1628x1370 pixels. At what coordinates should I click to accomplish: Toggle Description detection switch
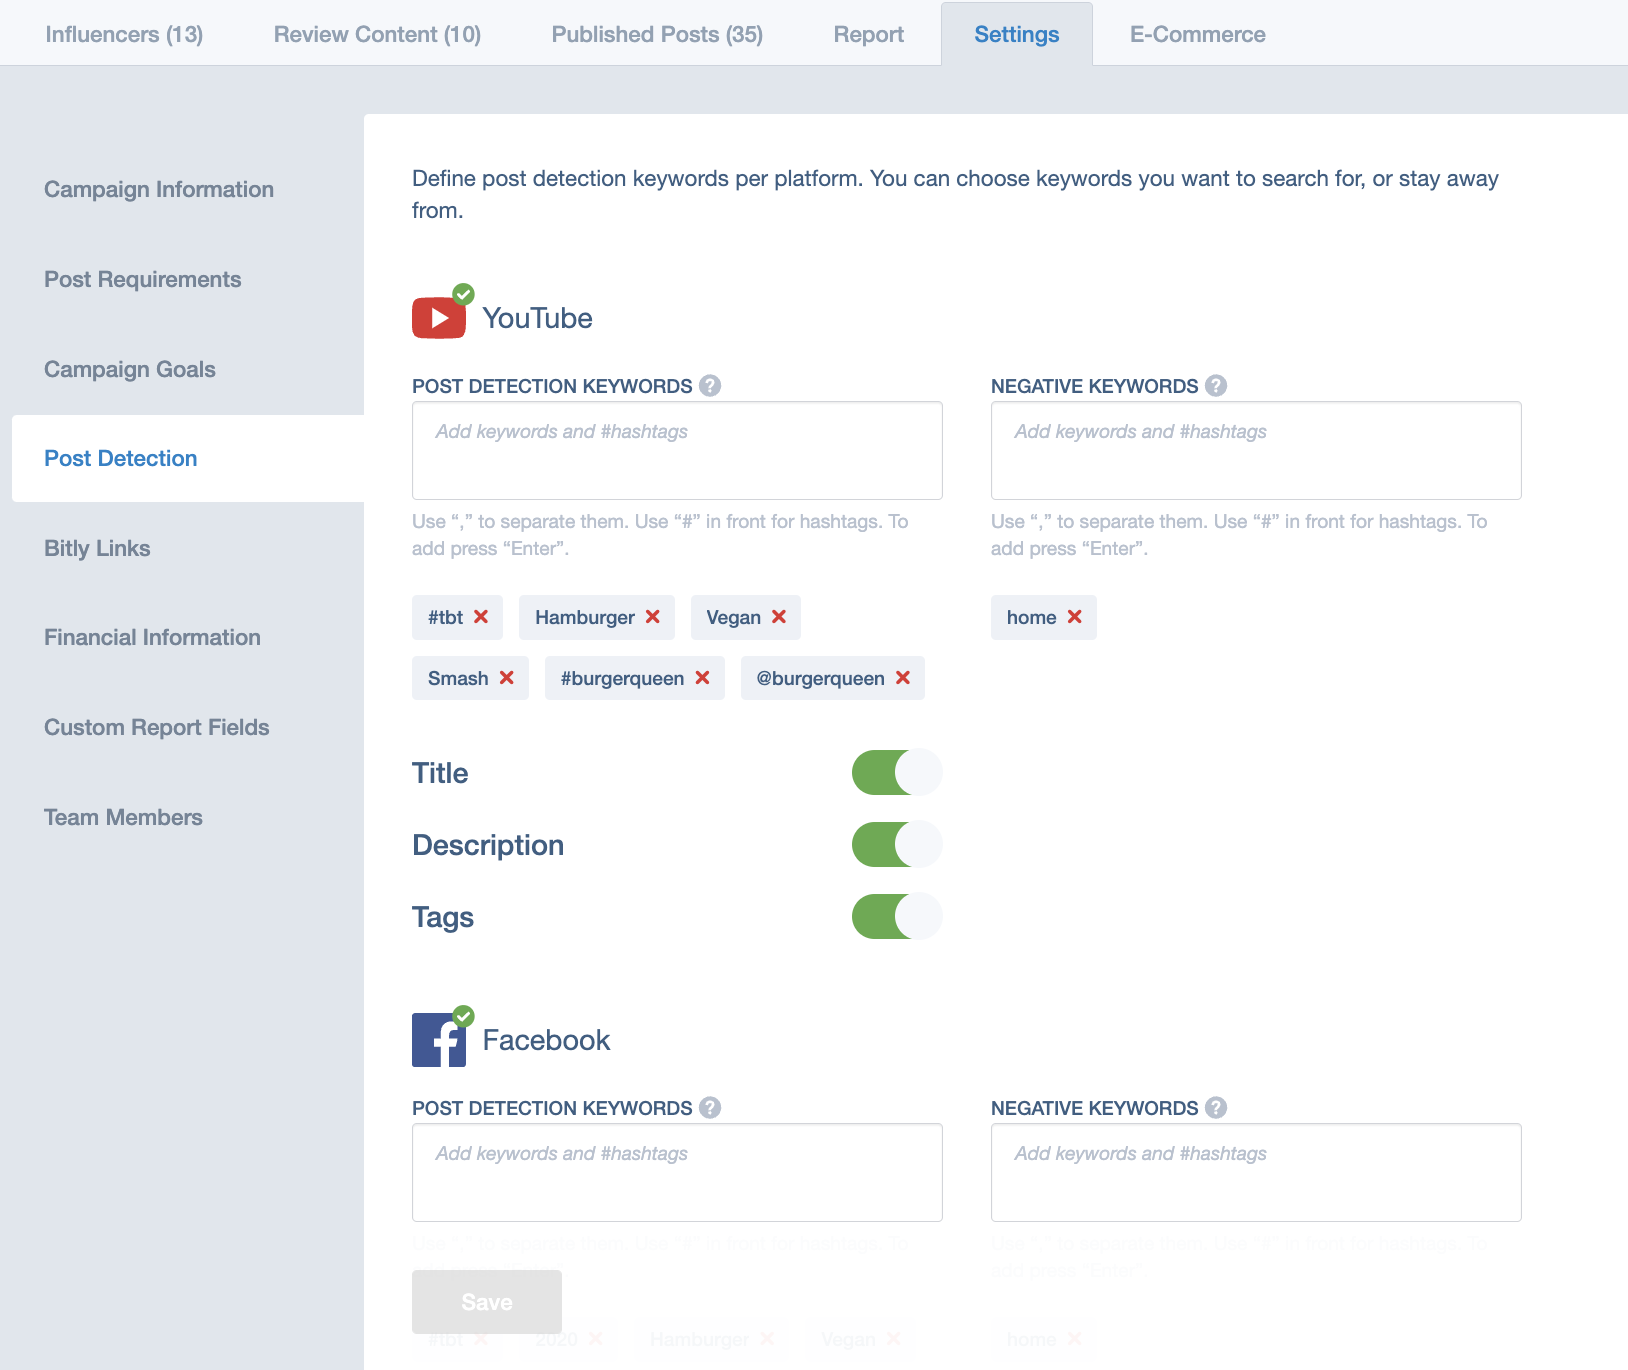coord(897,844)
